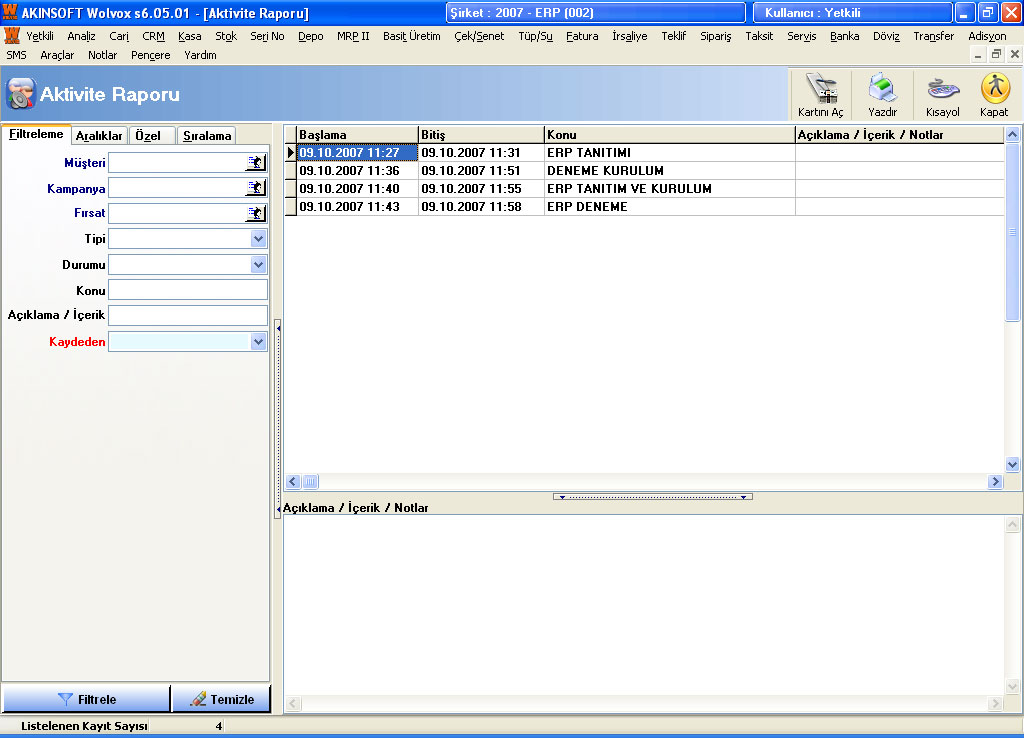Image resolution: width=1024 pixels, height=738 pixels.
Task: Click grid horizontal scrollbar left arrow
Action: coord(293,481)
